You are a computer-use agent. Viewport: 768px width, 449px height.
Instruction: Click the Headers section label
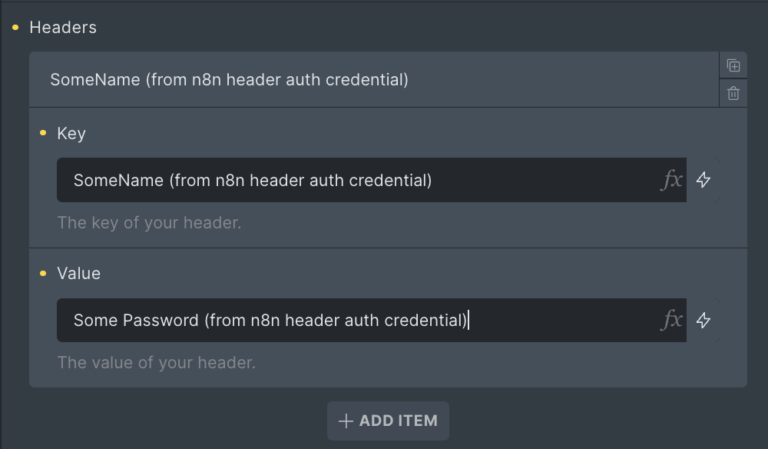(x=63, y=28)
